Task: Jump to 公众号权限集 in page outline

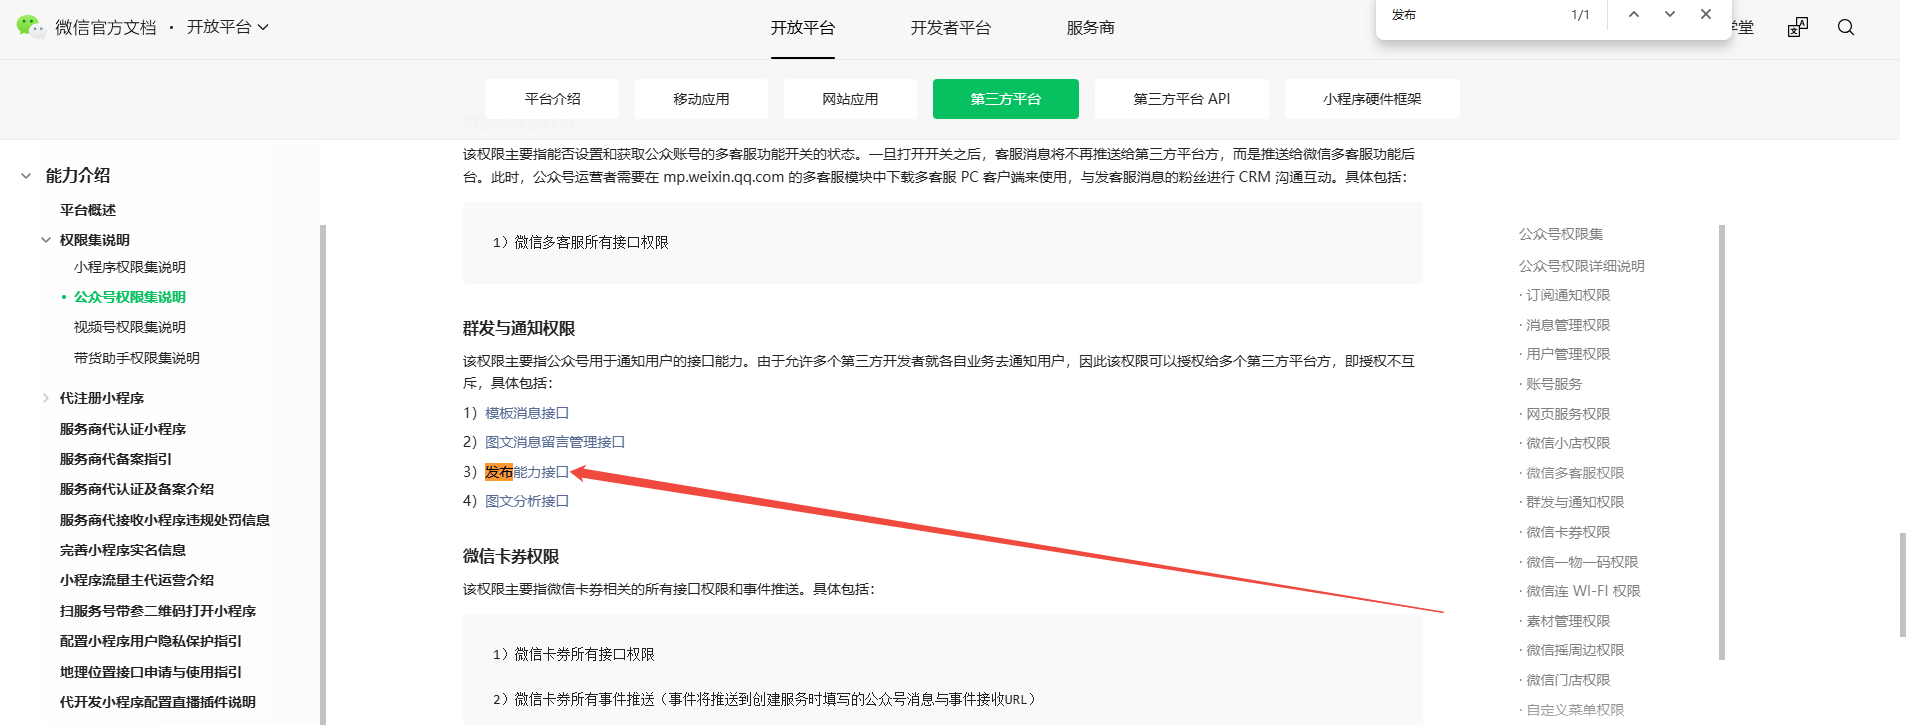Action: pyautogui.click(x=1561, y=234)
